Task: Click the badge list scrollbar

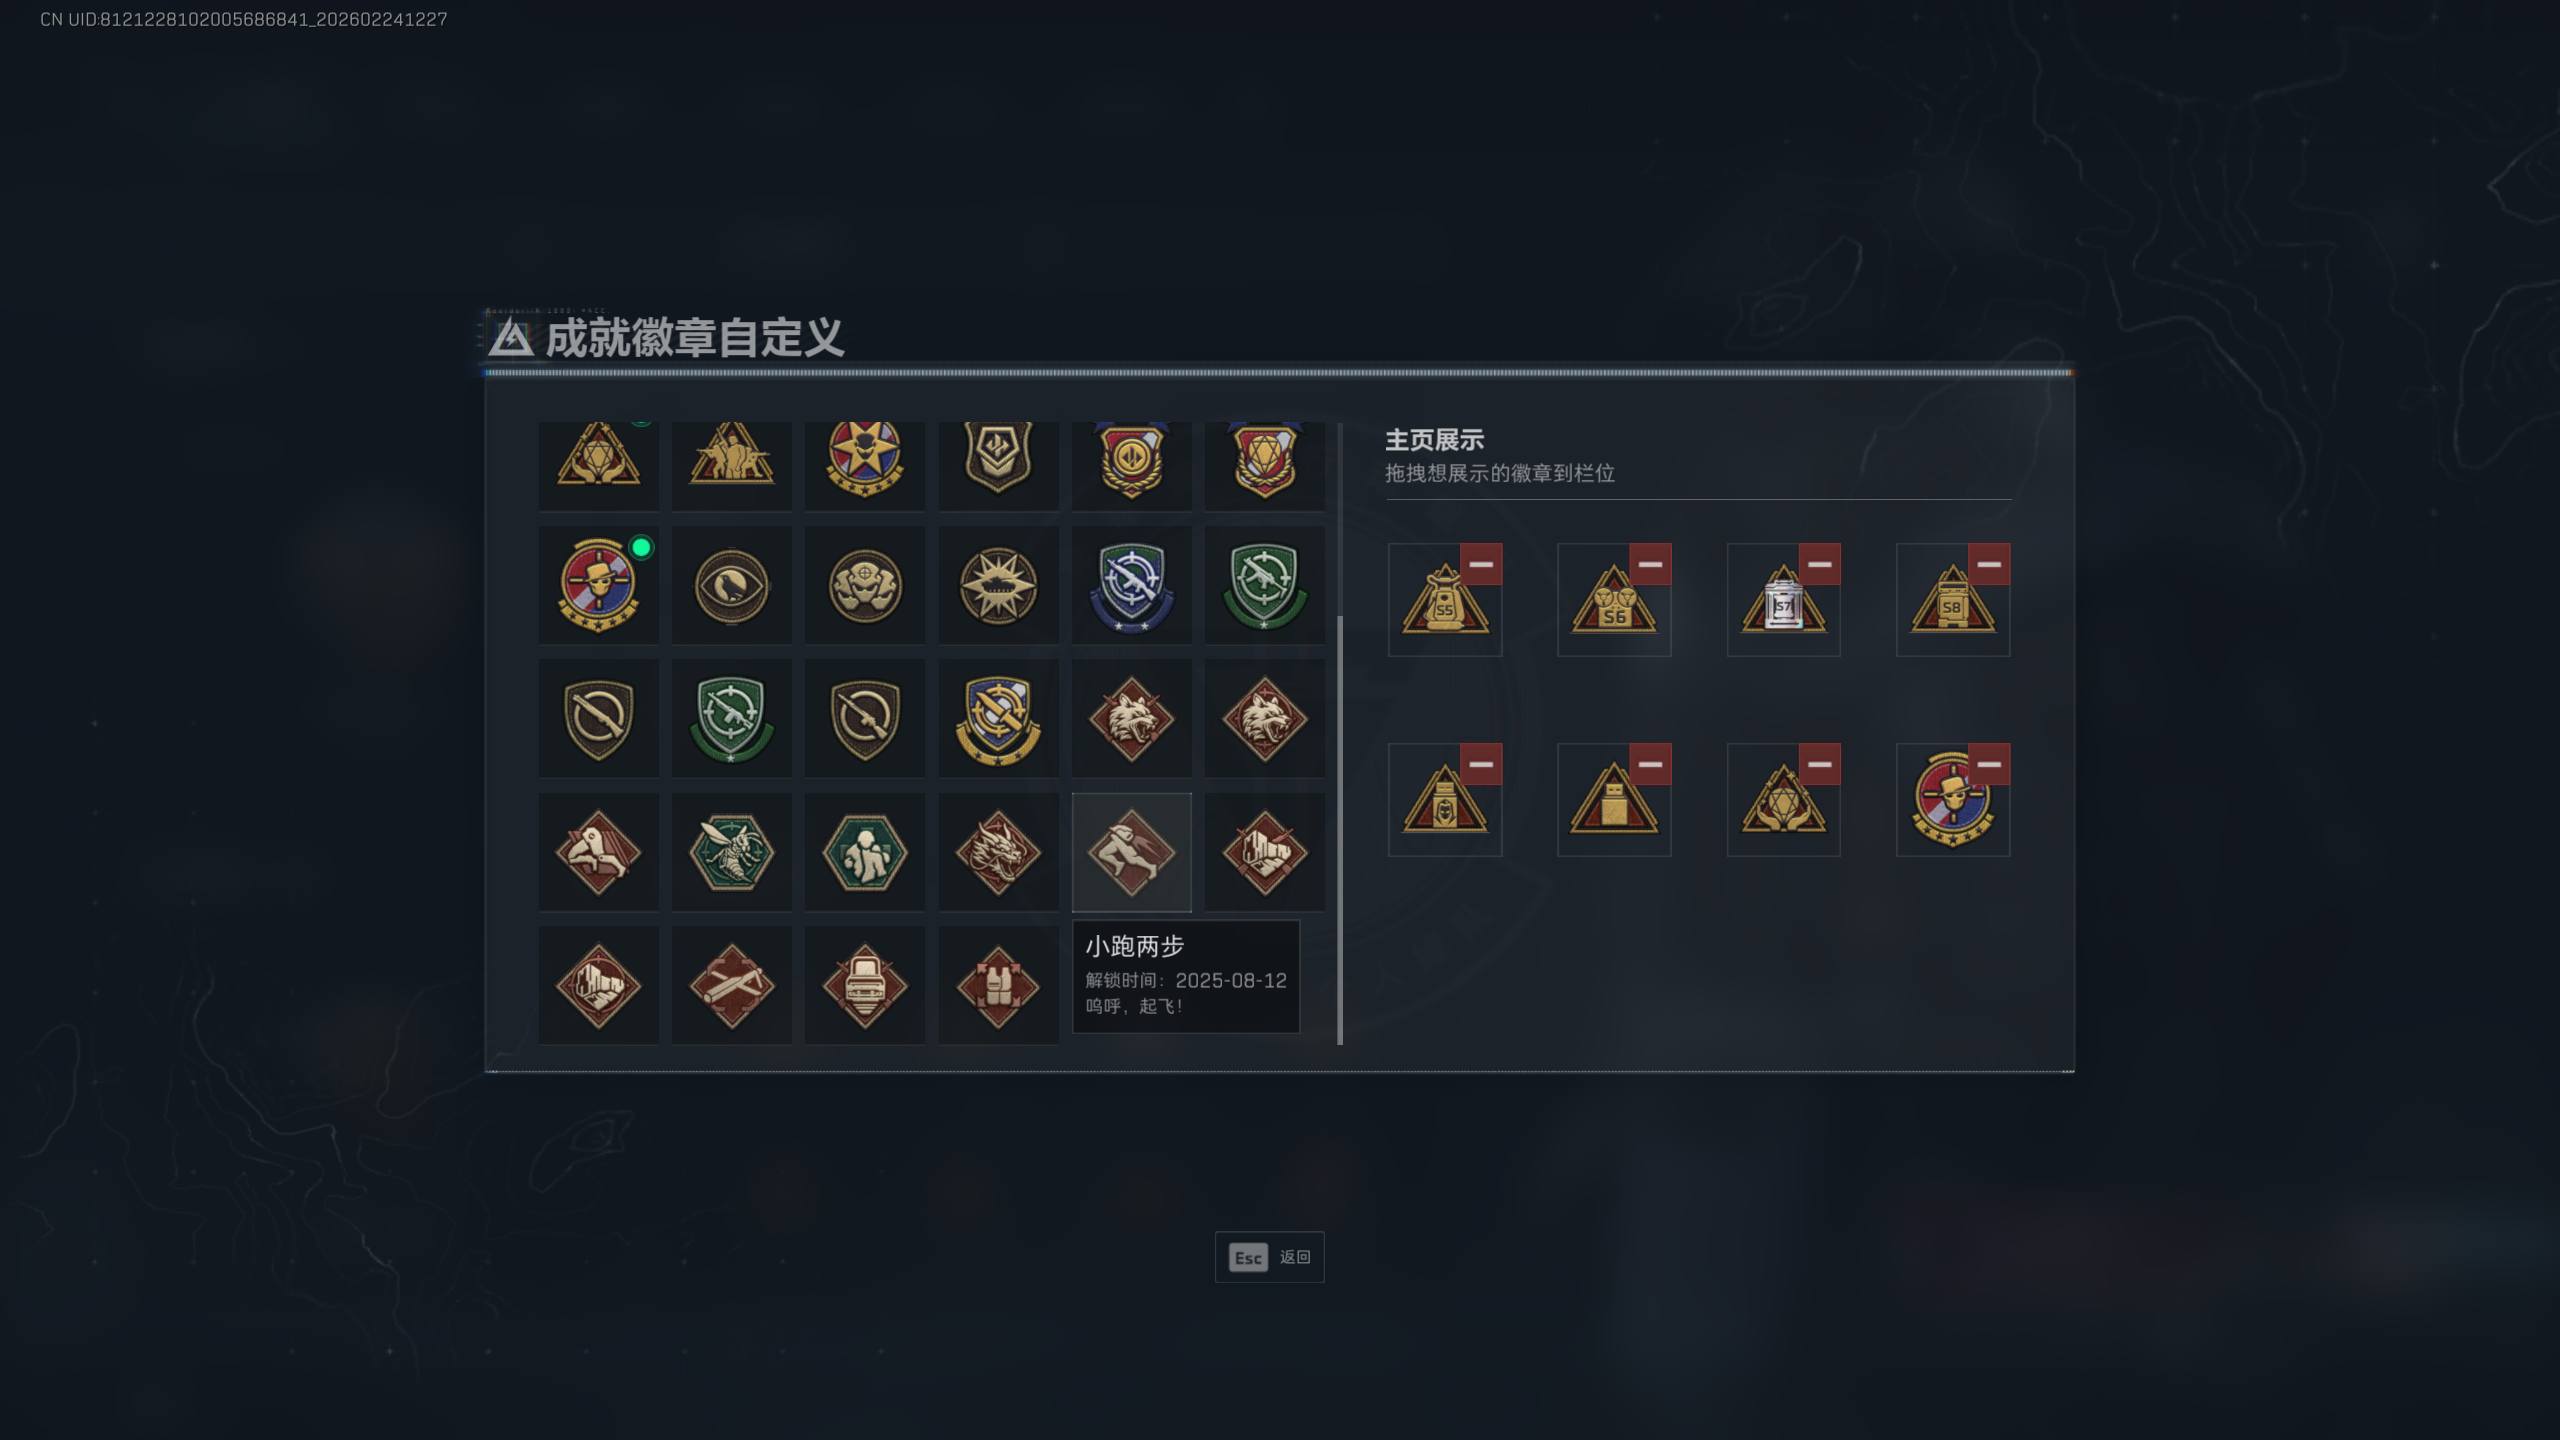Action: pyautogui.click(x=1340, y=830)
